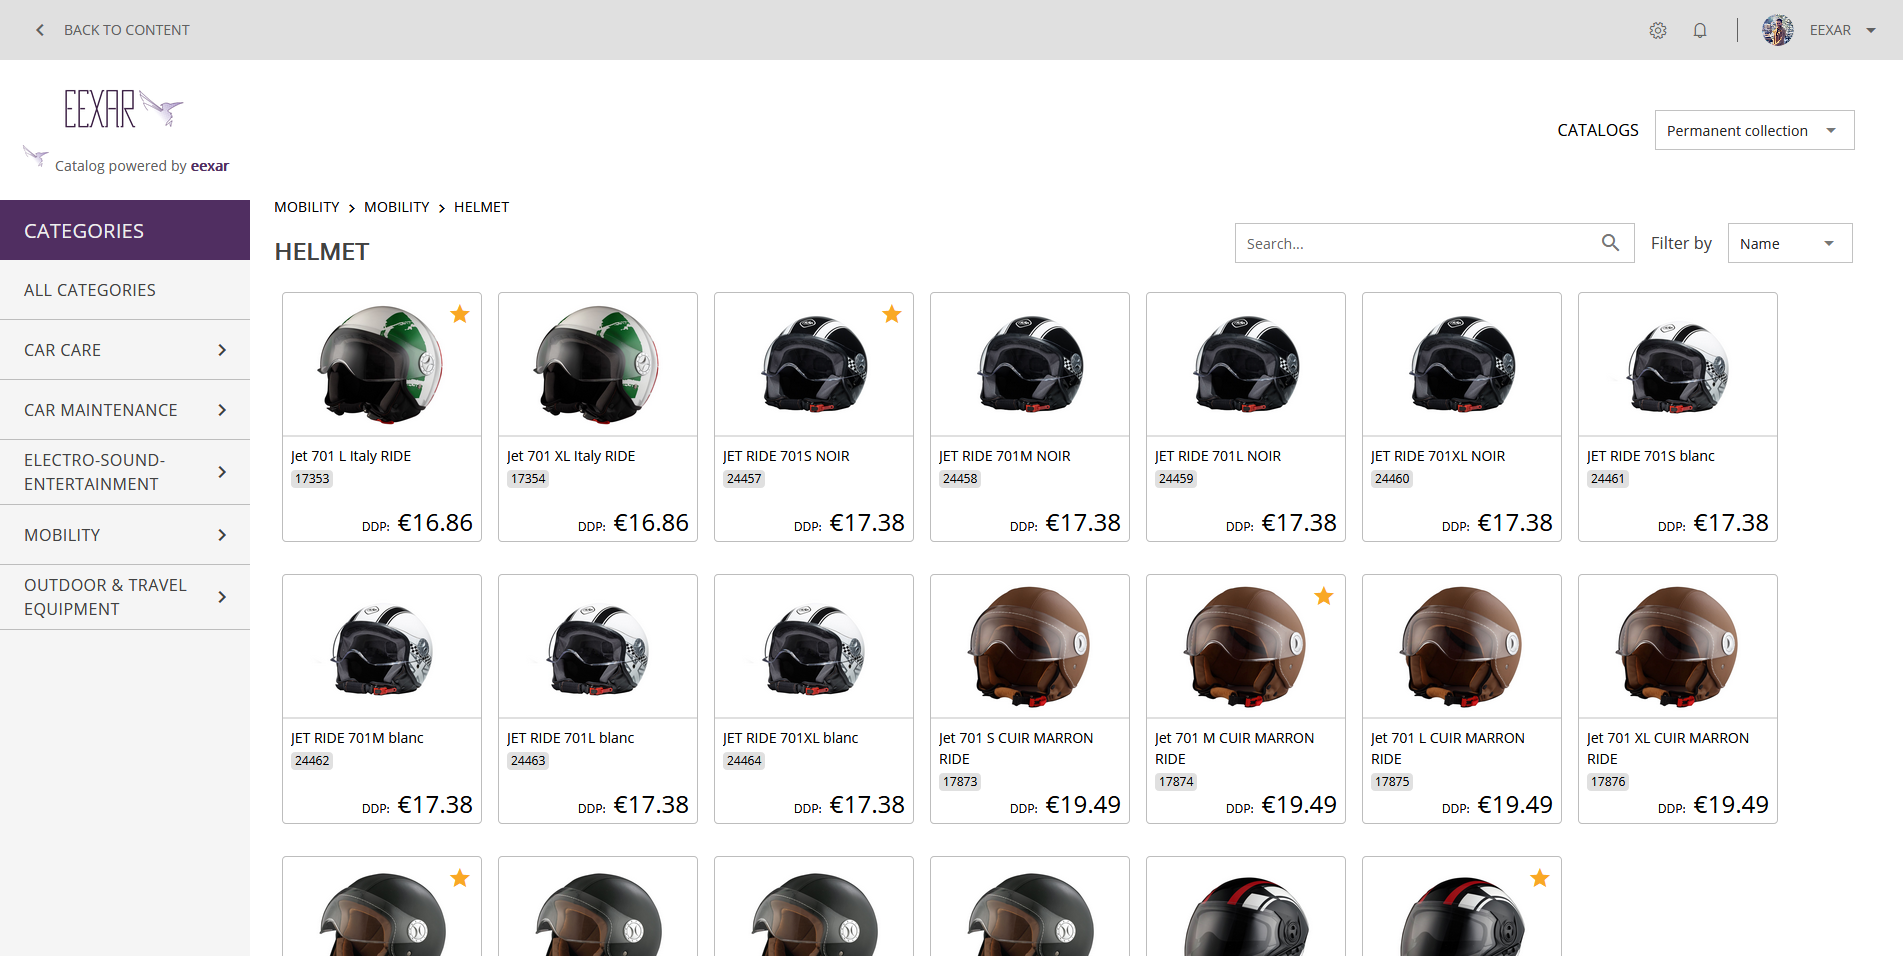Screen dimensions: 1903x956
Task: Select All Categories in sidebar
Action: (90, 290)
